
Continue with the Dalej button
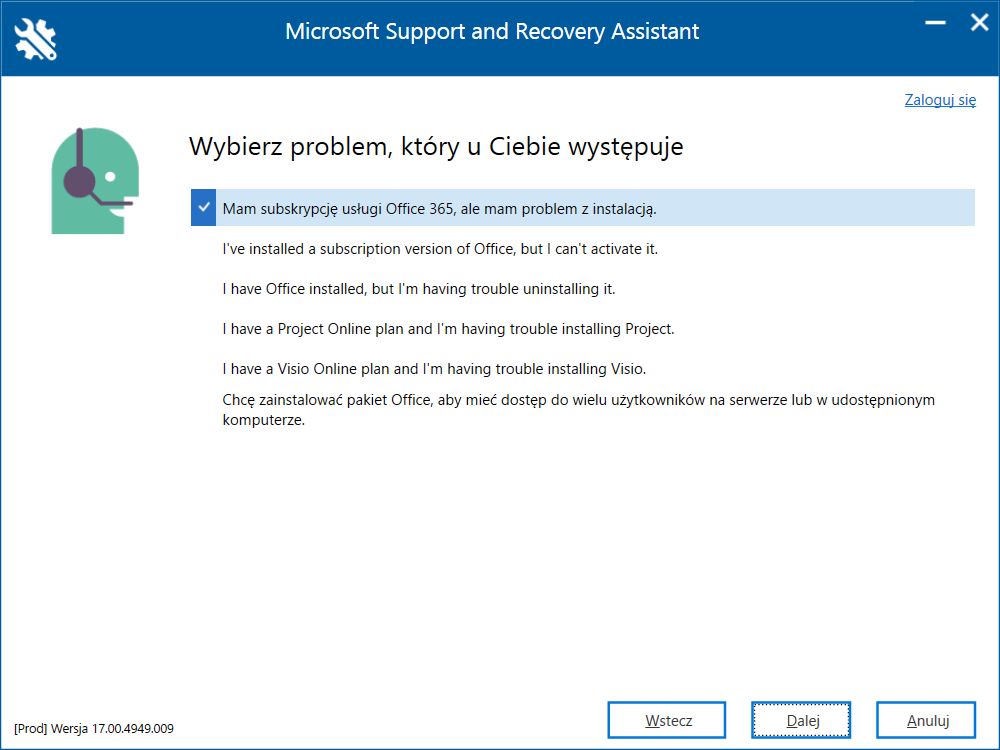click(x=801, y=720)
